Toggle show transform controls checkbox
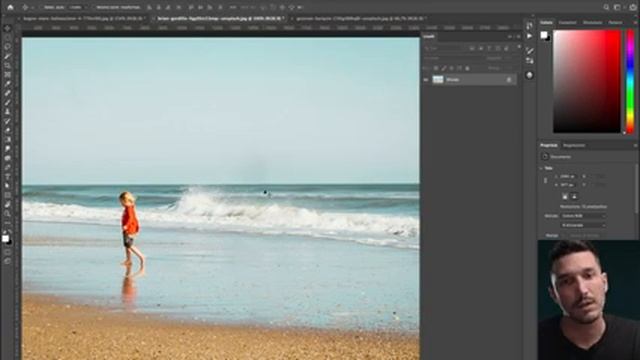 pyautogui.click(x=94, y=7)
